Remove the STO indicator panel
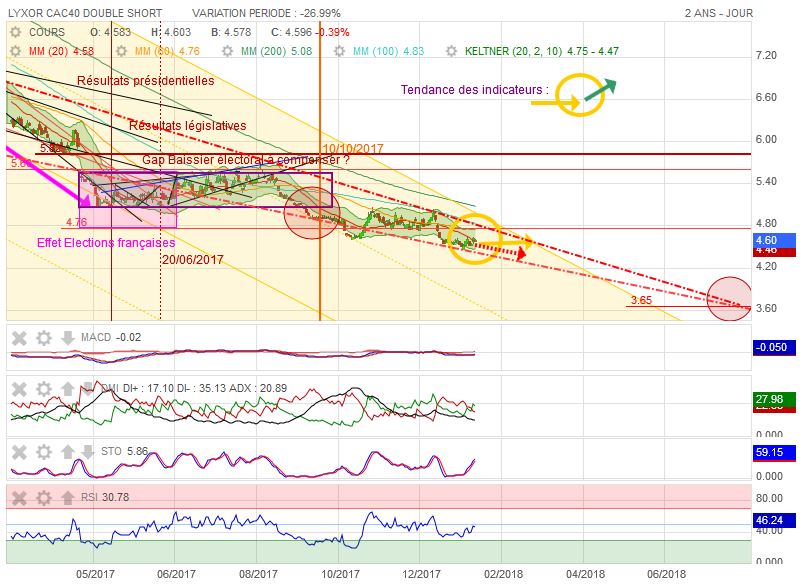The width and height of the screenshot is (804, 584). click(19, 452)
